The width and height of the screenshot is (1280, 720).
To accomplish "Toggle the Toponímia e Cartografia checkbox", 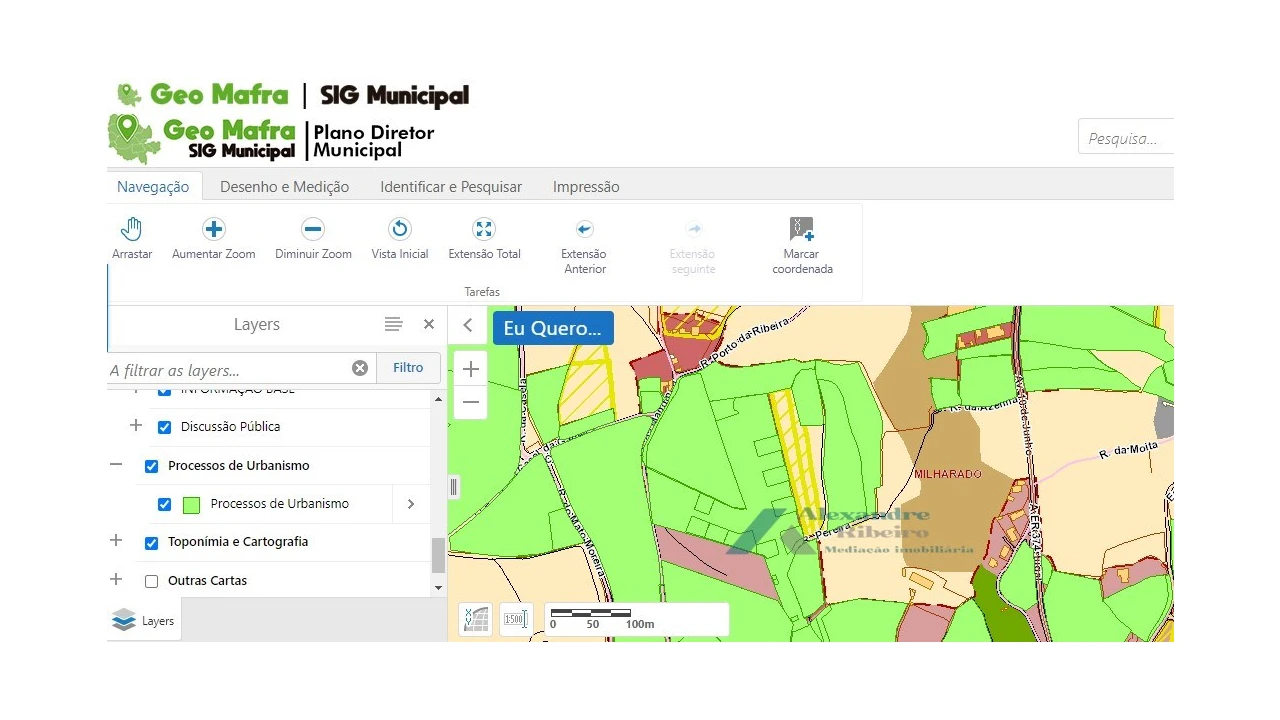I will (x=152, y=543).
